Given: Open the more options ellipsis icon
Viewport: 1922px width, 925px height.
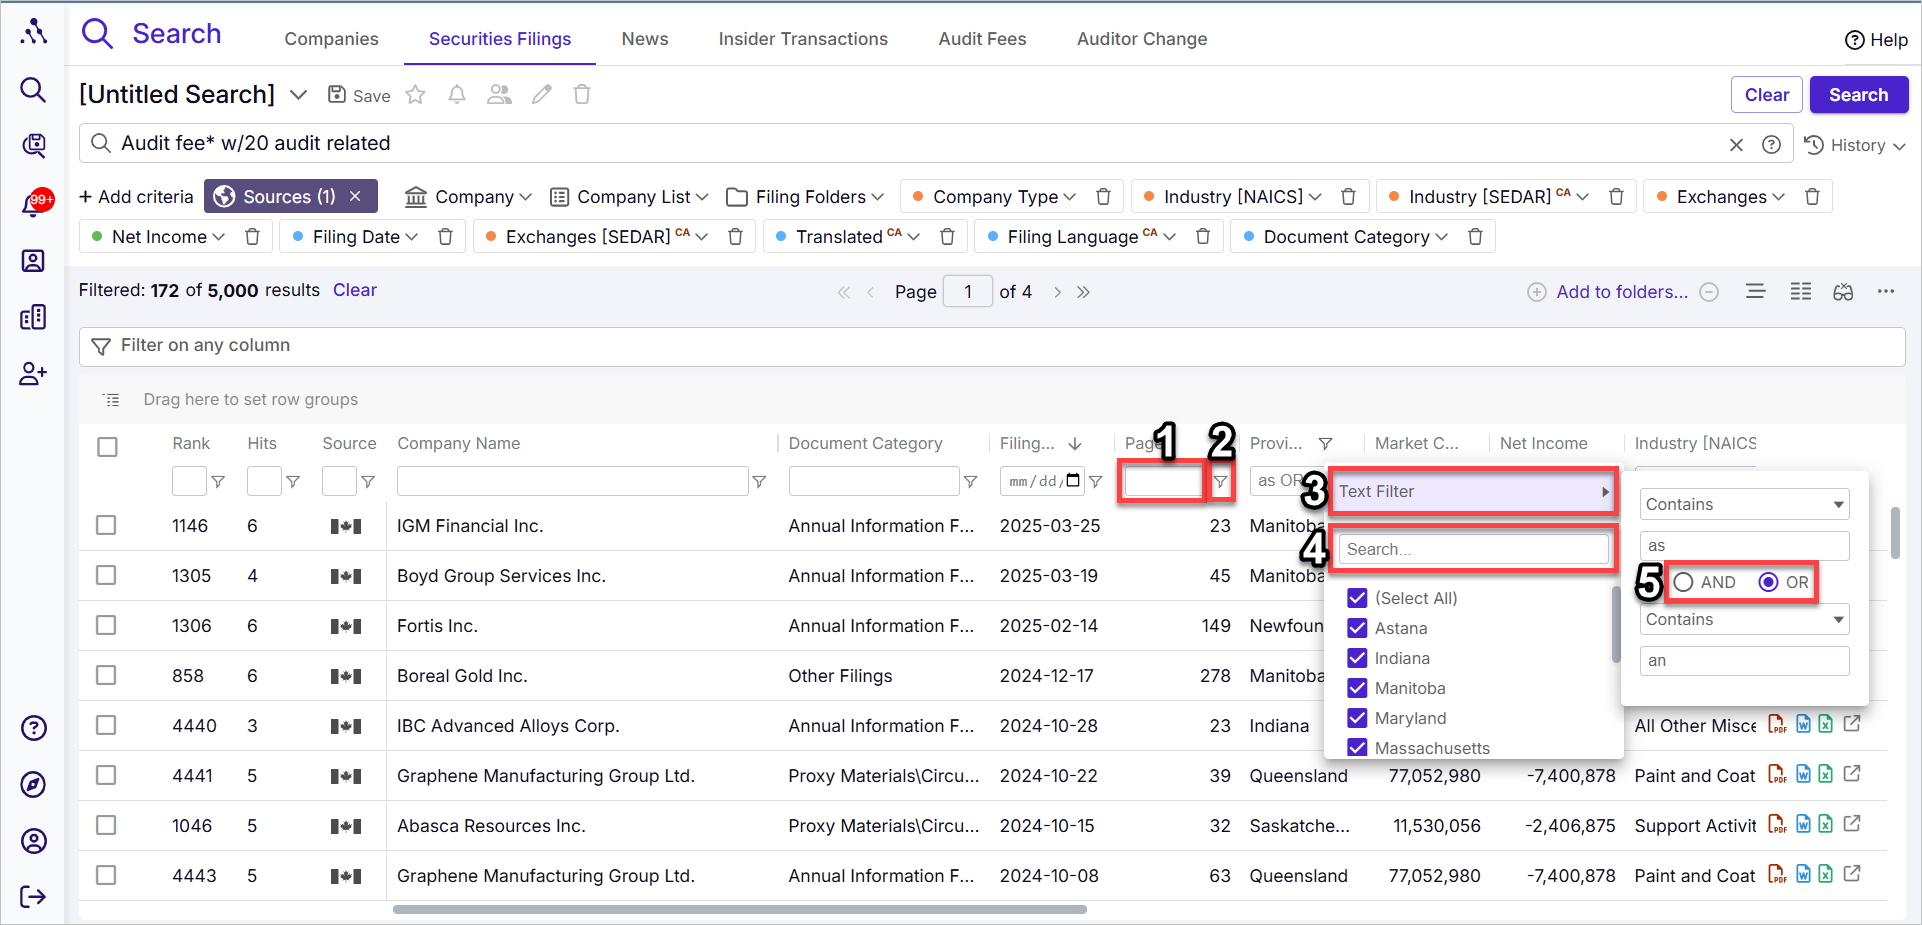Looking at the screenshot, I should 1886,292.
